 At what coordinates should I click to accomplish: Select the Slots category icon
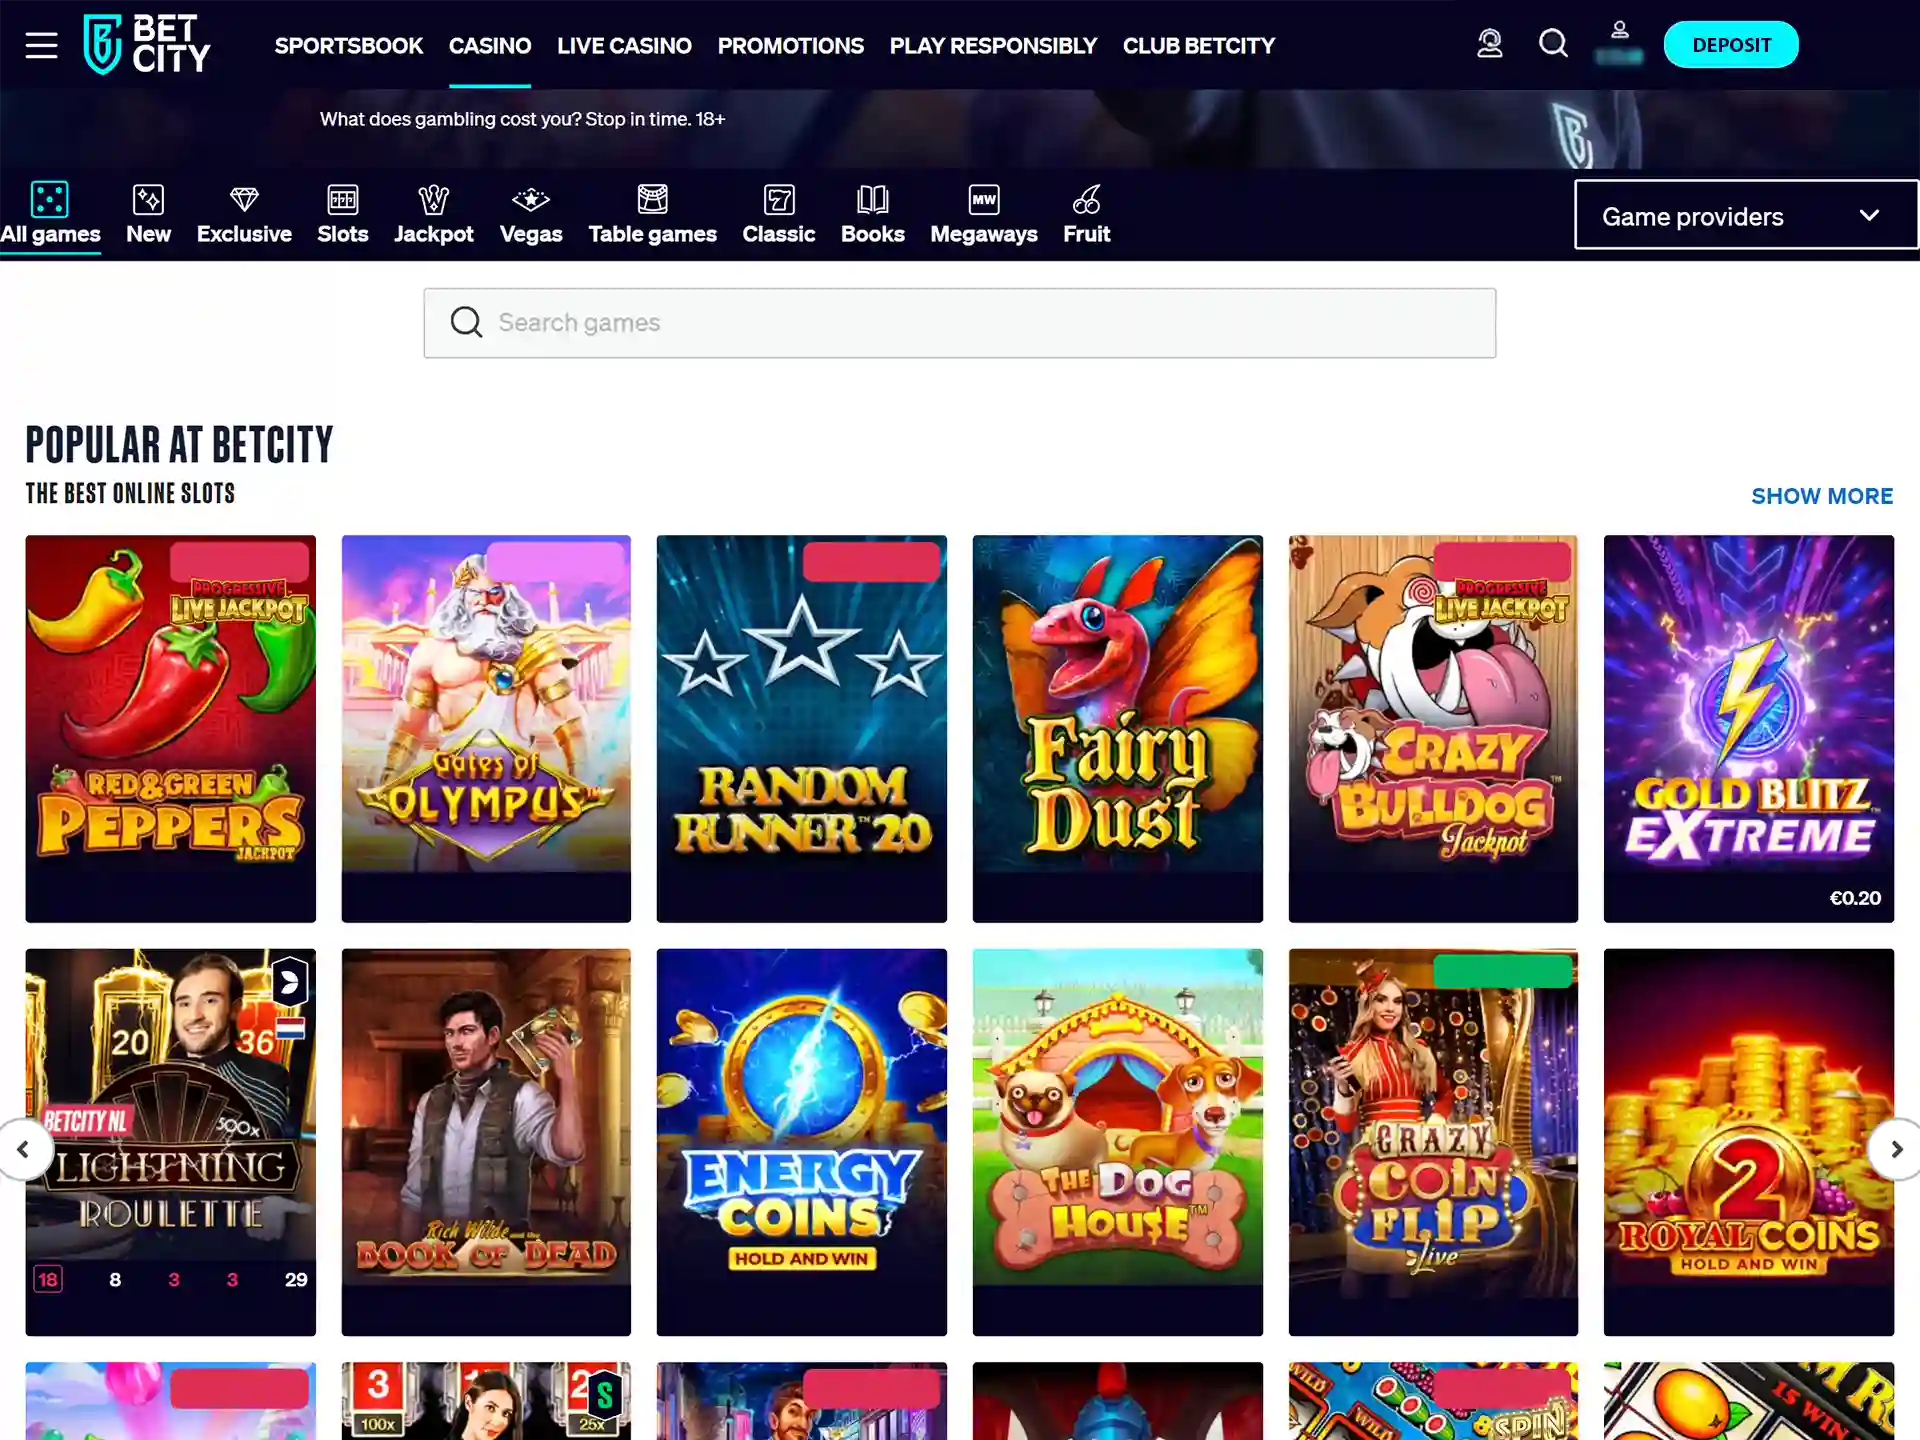[x=342, y=199]
